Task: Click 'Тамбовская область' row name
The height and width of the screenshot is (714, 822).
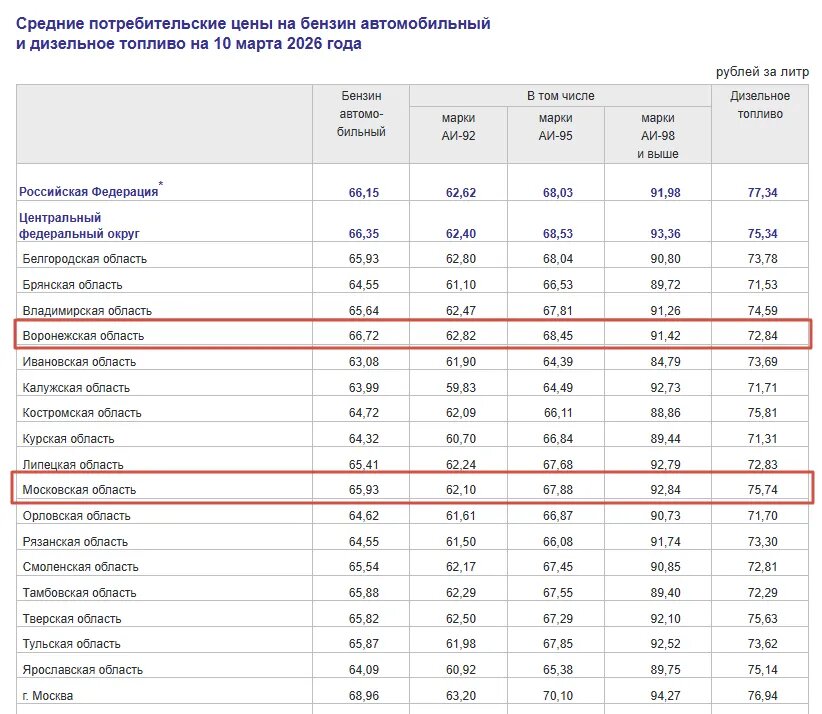Action: tap(79, 593)
